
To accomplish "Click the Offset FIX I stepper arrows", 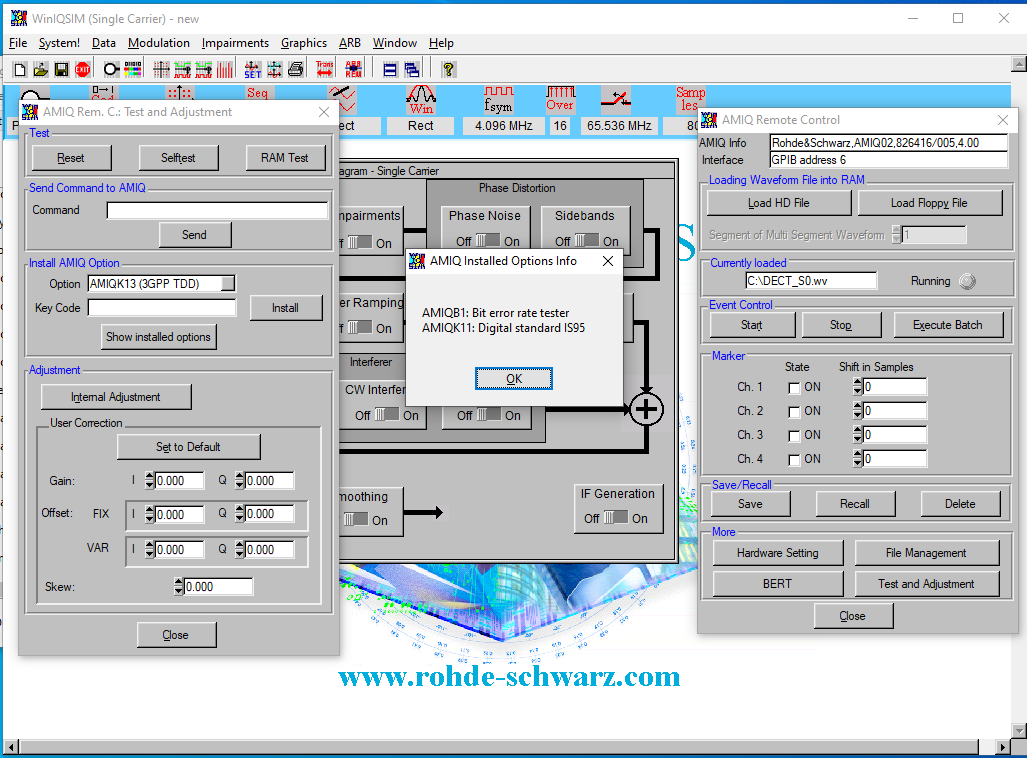I will 150,514.
